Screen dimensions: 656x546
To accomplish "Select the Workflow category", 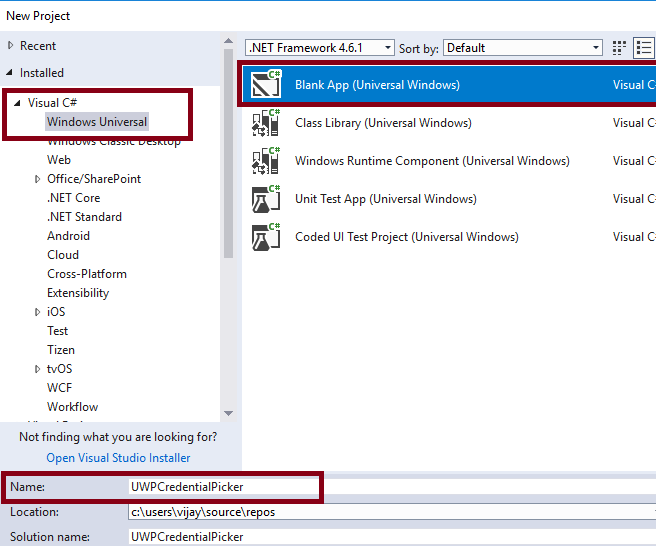I will click(72, 407).
